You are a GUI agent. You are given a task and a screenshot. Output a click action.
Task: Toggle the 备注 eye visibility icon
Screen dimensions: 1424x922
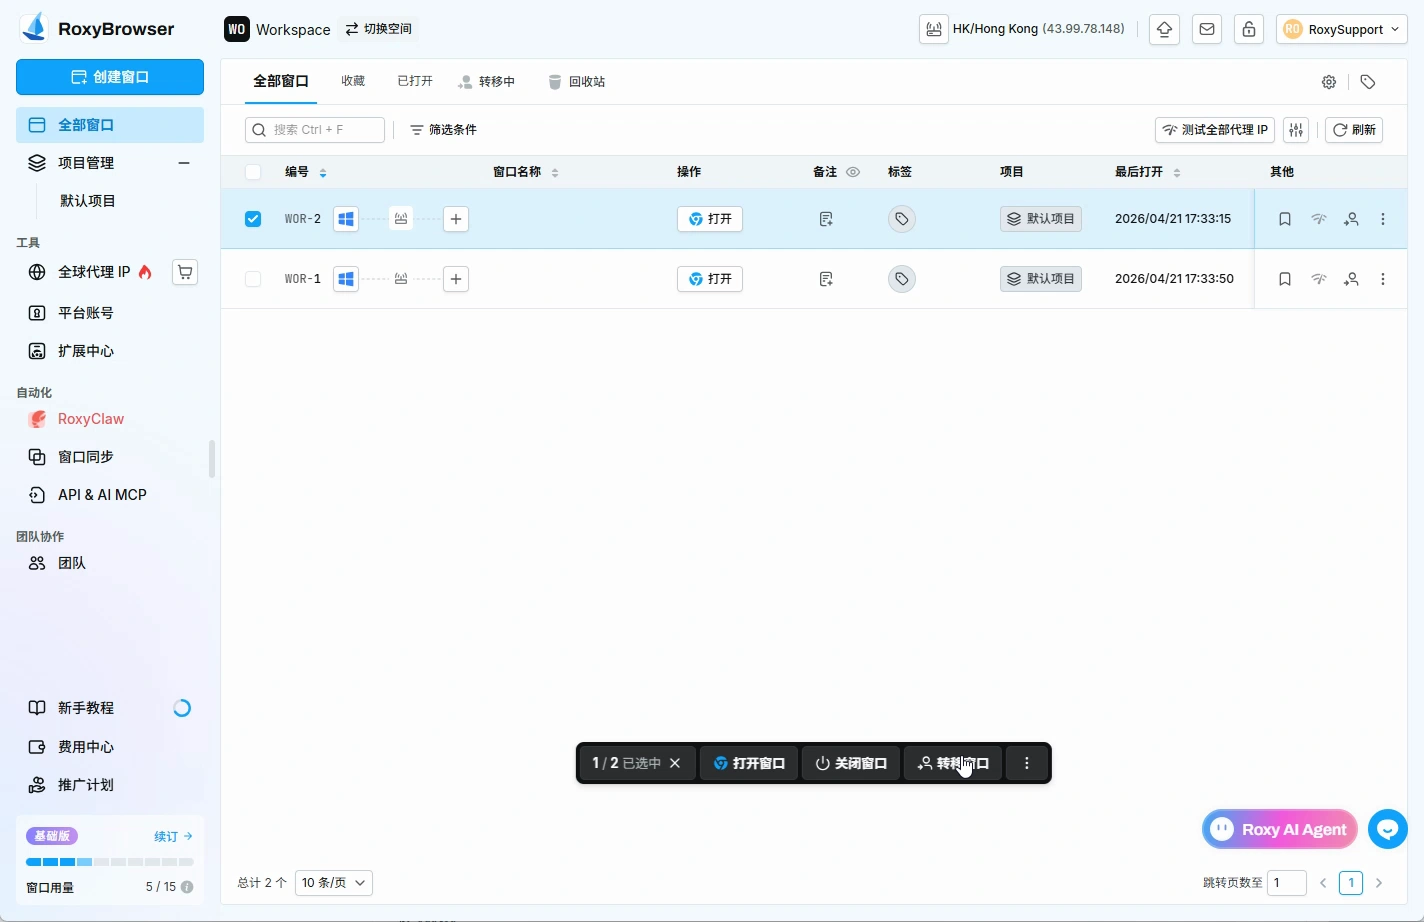pyautogui.click(x=853, y=172)
